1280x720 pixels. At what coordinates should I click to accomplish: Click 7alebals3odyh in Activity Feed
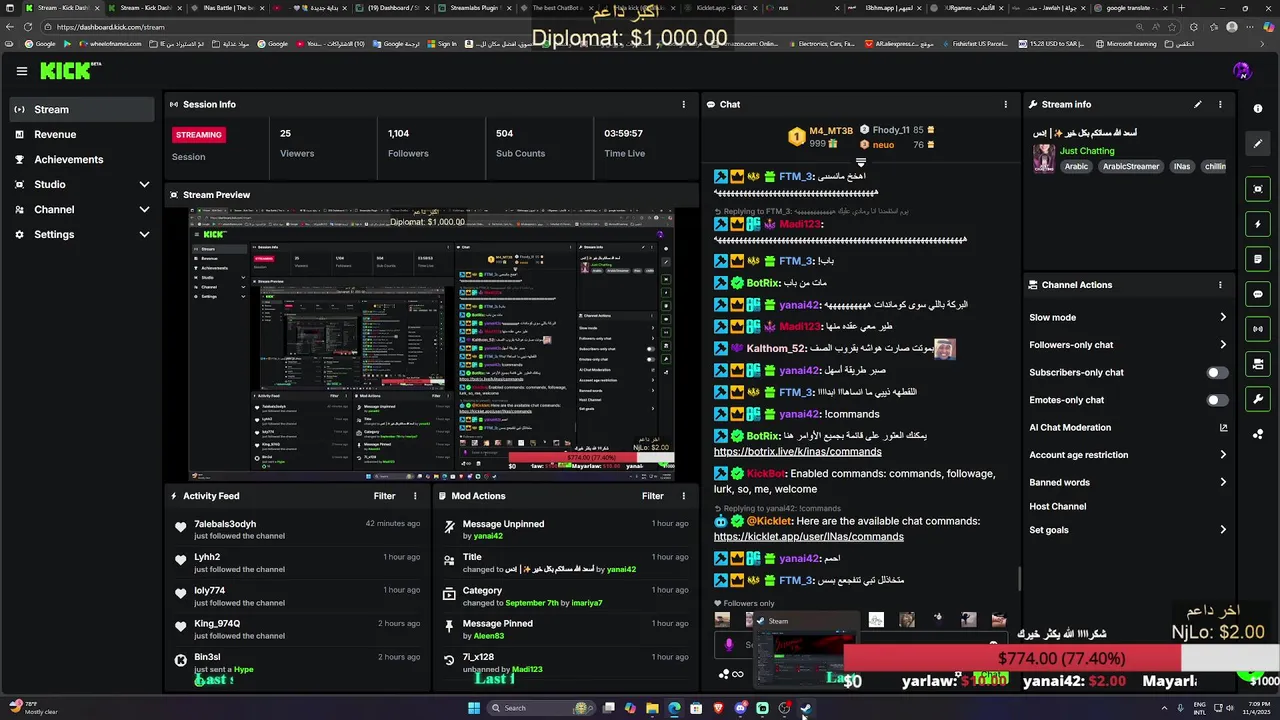click(x=225, y=524)
